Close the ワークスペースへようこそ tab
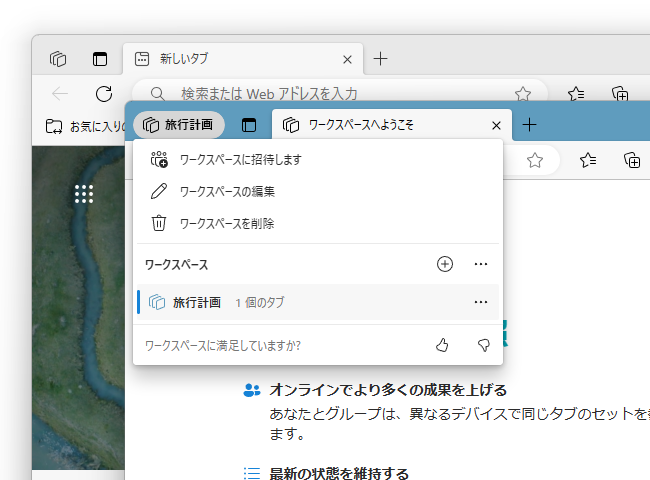This screenshot has height=480, width=650. pyautogui.click(x=496, y=125)
